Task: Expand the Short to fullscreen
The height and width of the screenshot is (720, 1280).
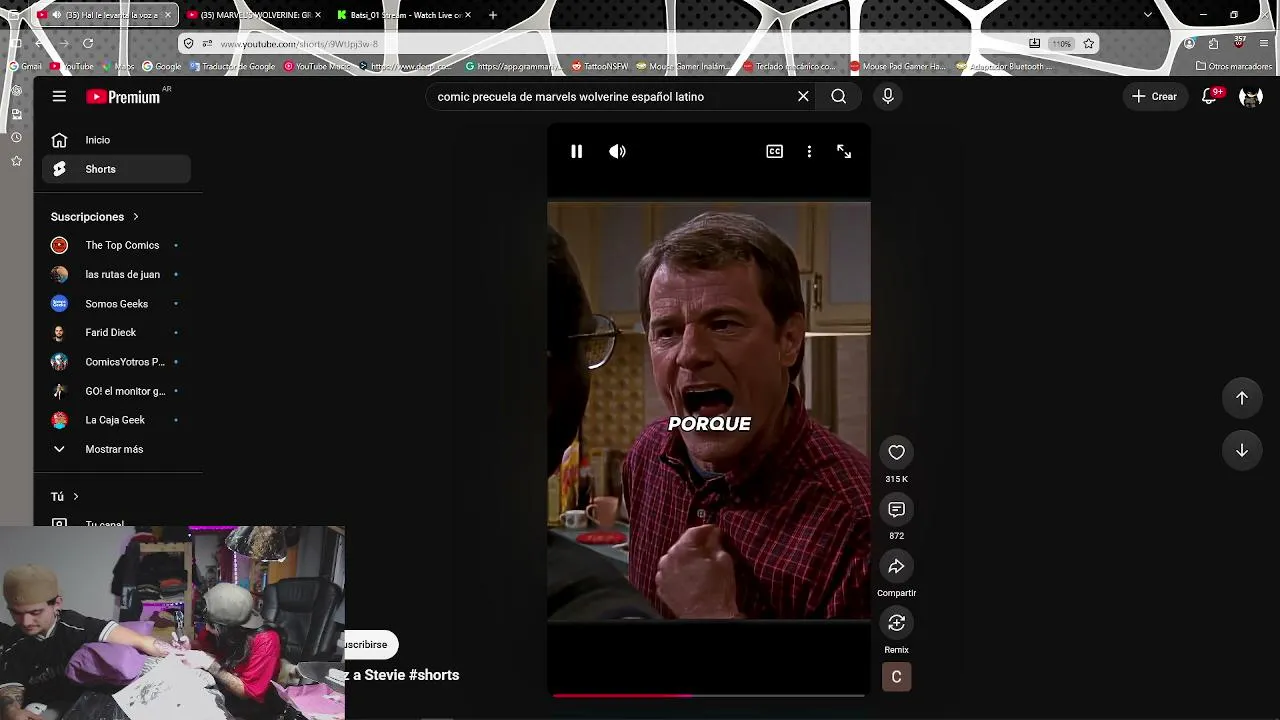Action: 844,151
